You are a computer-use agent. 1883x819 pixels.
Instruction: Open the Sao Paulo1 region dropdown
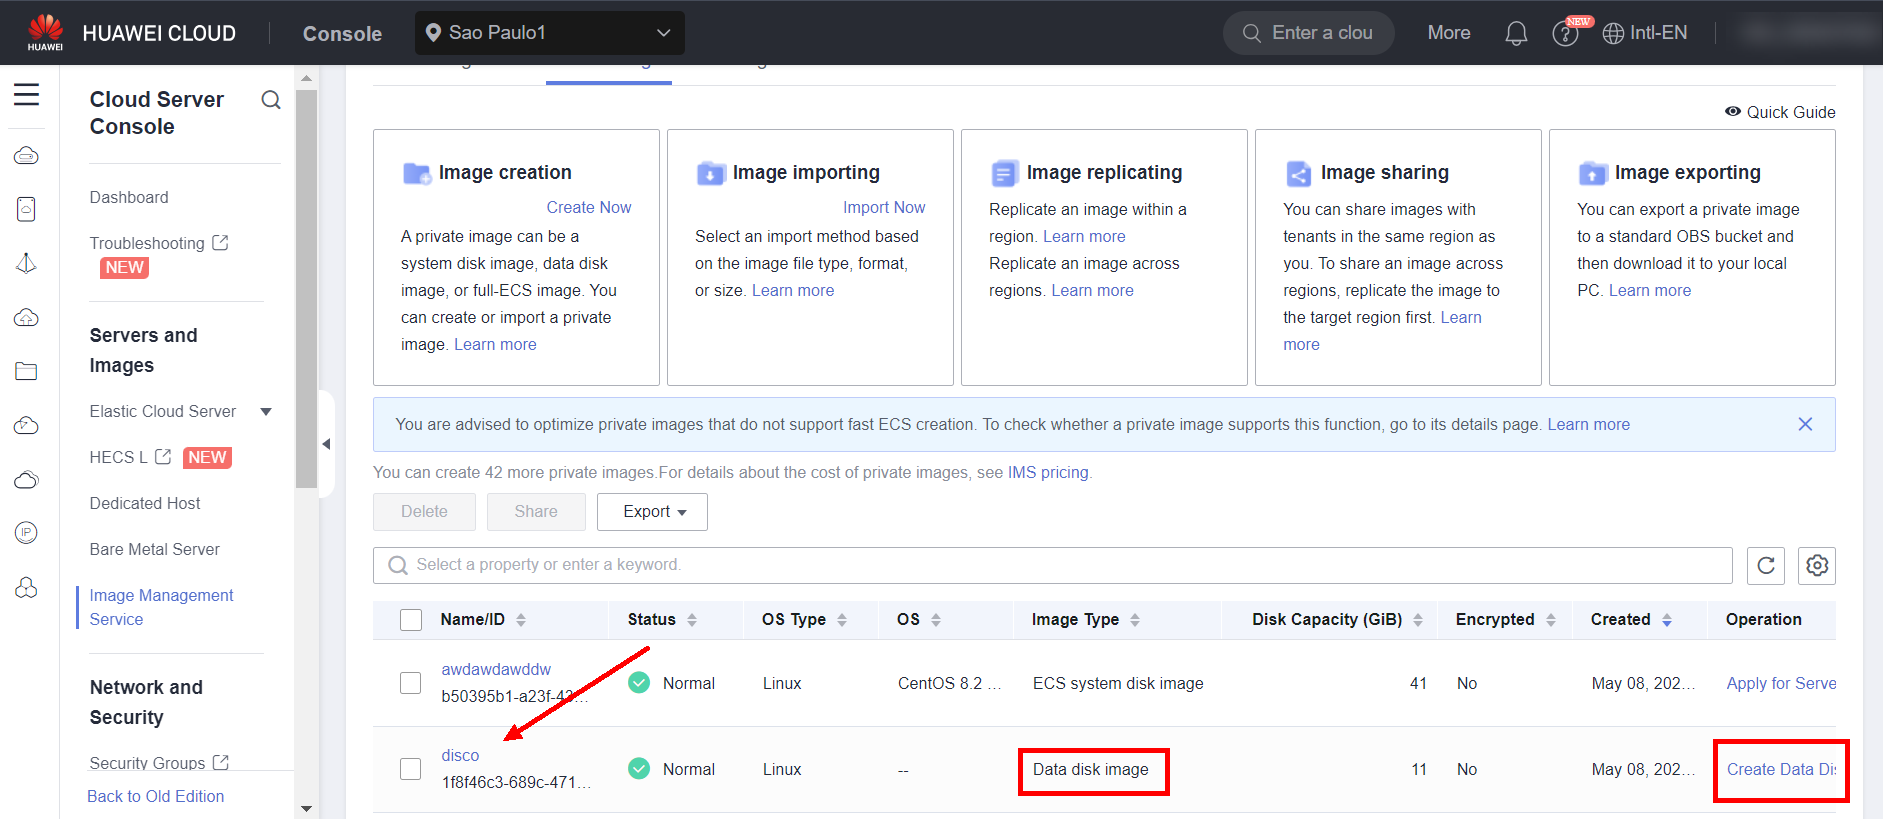(549, 33)
